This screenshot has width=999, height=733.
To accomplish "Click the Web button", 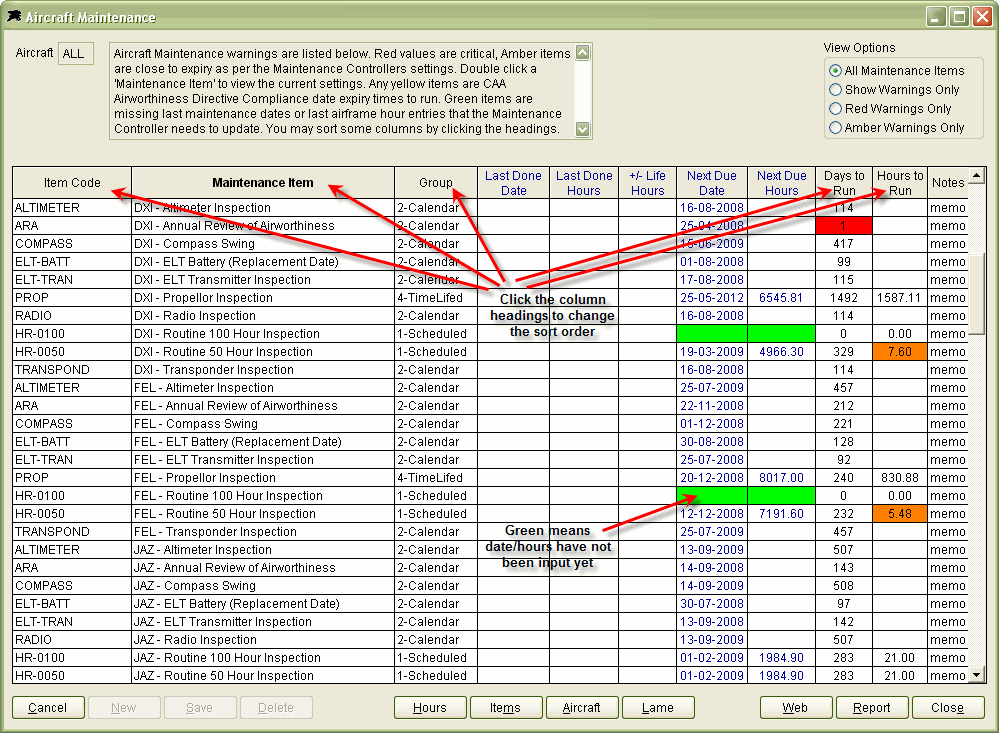I will coord(796,708).
